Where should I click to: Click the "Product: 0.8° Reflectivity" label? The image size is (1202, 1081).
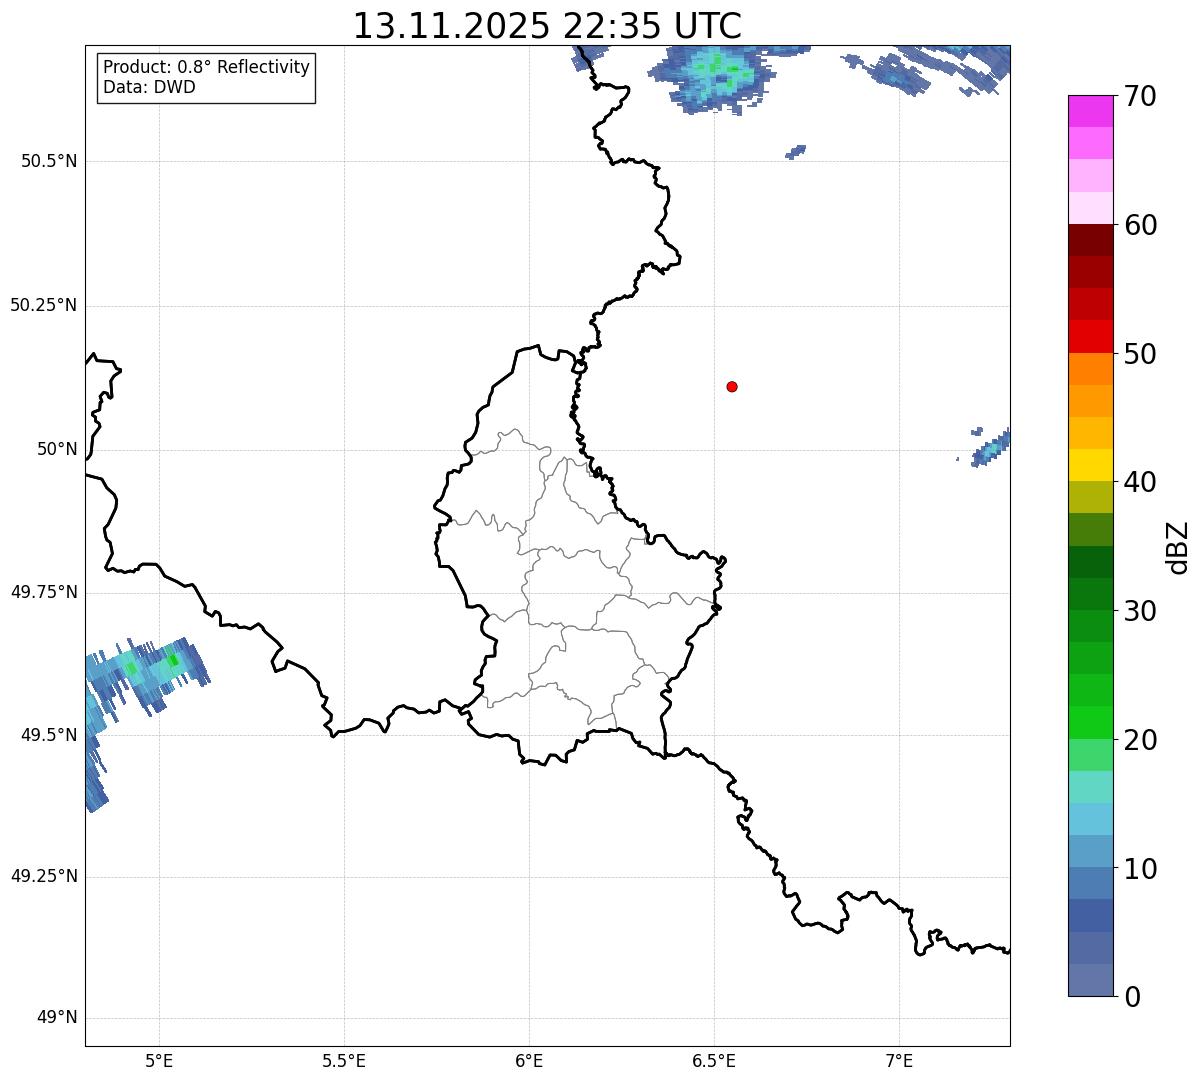[x=207, y=67]
